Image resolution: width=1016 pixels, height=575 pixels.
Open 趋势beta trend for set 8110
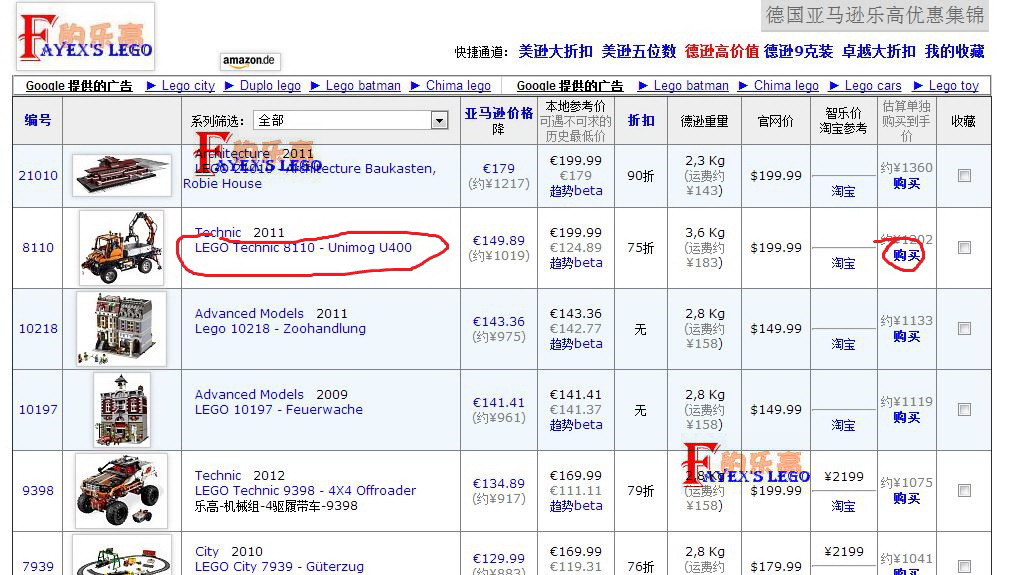(576, 263)
